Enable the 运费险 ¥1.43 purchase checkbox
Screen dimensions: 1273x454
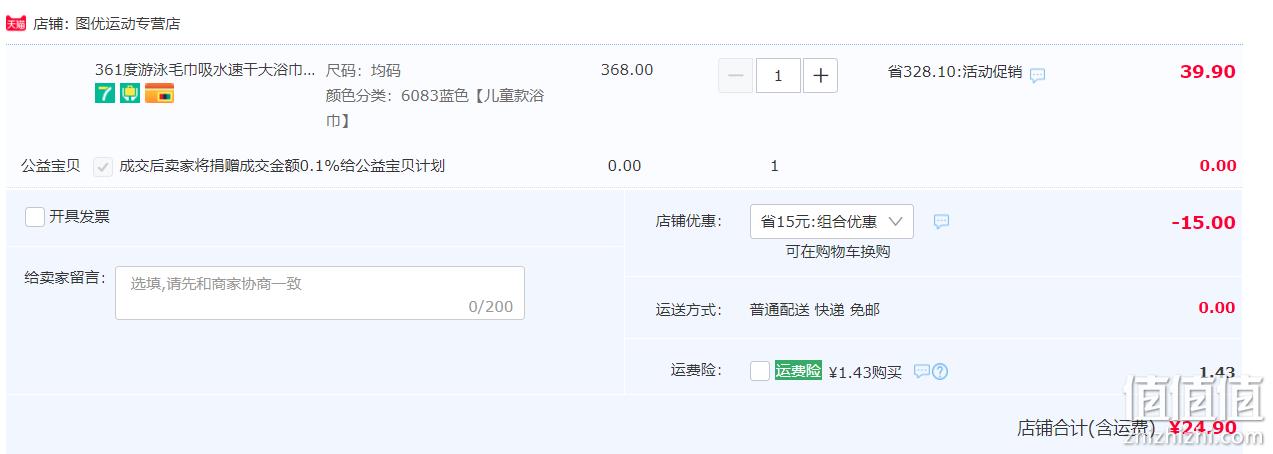coord(760,371)
